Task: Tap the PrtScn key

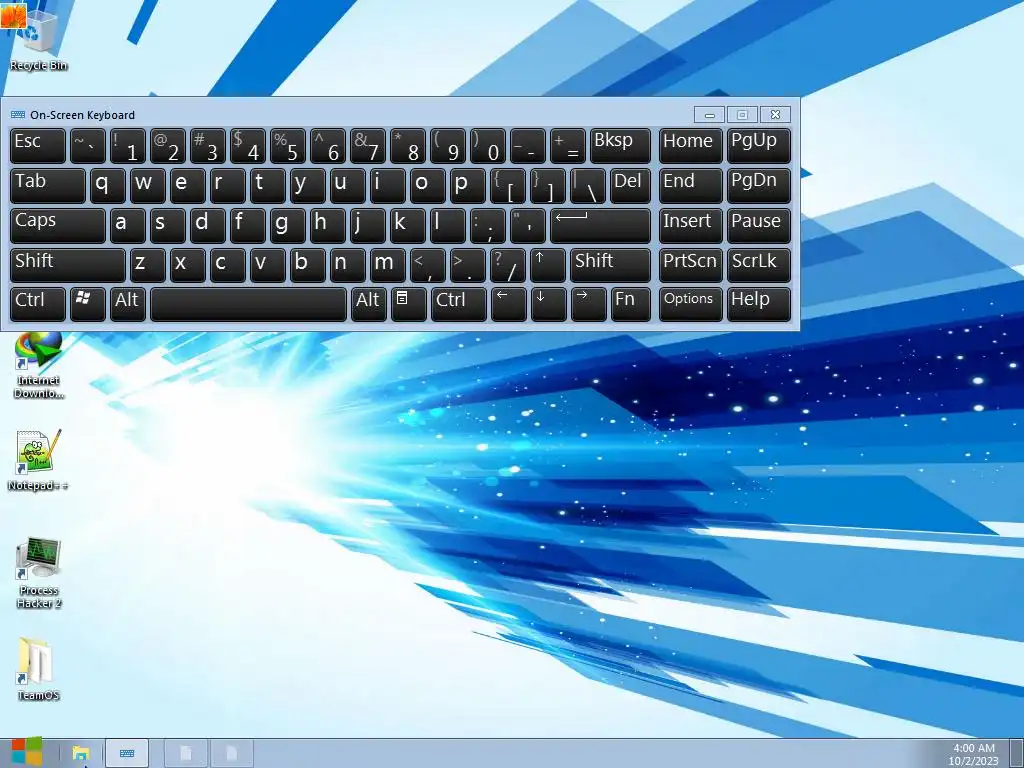Action: click(x=690, y=264)
